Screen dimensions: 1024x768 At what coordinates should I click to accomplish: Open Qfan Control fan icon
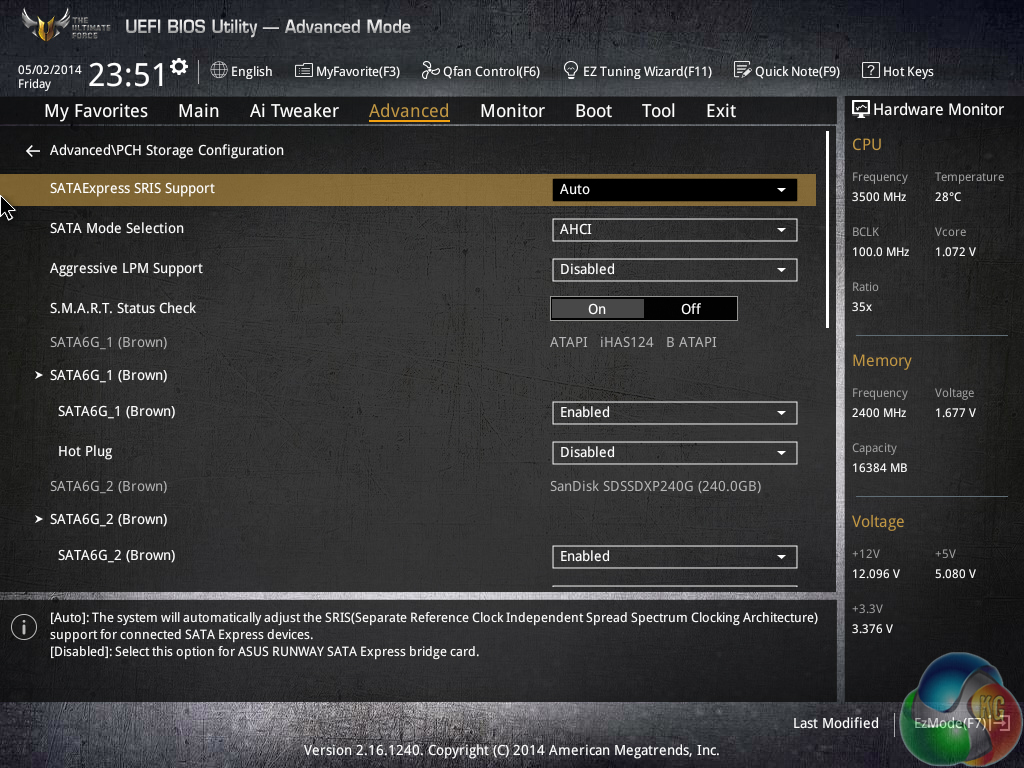click(x=430, y=71)
